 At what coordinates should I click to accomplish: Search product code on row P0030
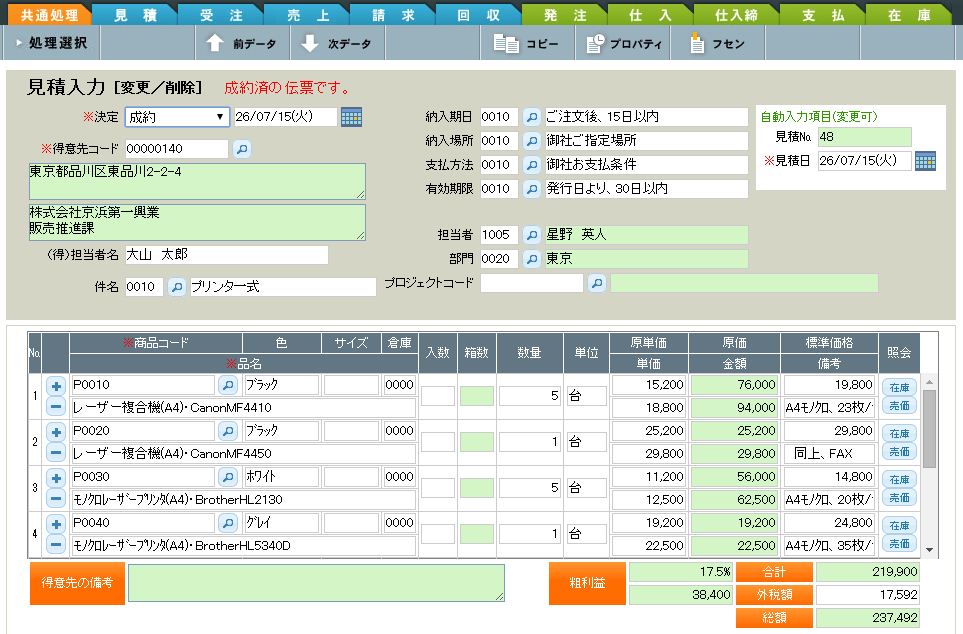(228, 477)
